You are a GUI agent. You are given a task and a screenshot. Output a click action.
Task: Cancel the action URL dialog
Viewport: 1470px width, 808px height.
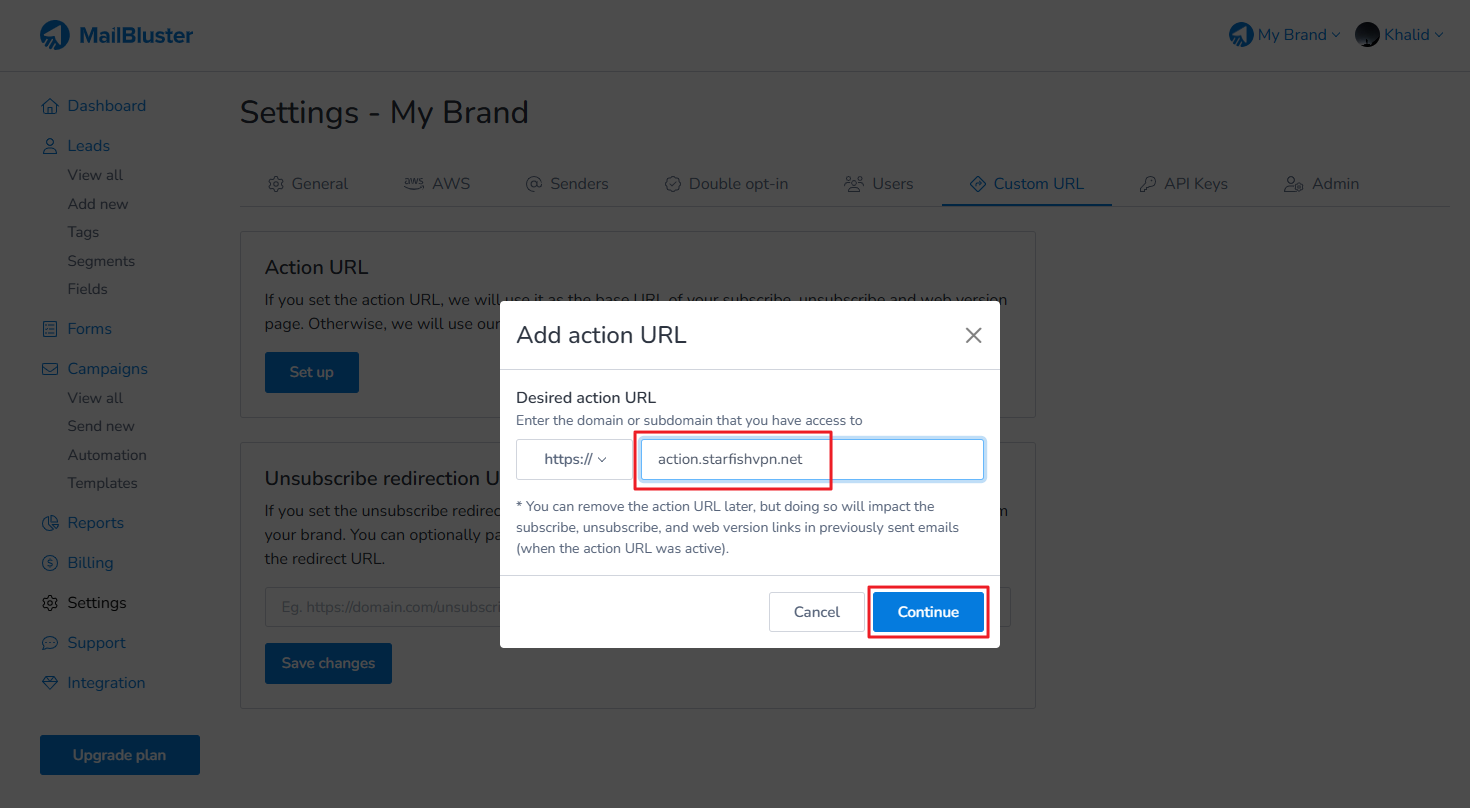[x=816, y=612]
